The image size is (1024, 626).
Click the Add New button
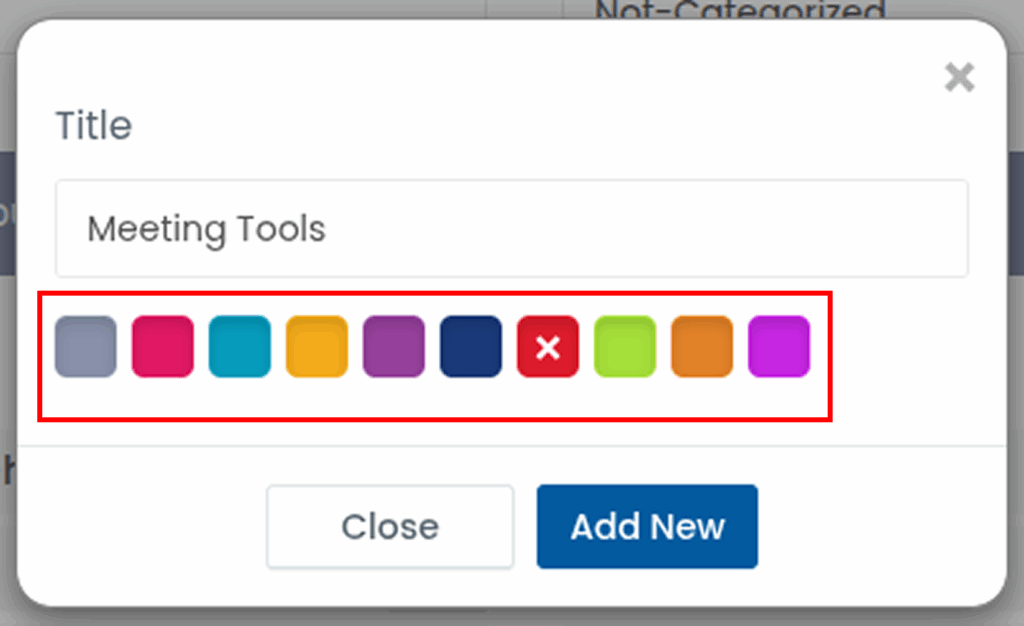pos(647,527)
